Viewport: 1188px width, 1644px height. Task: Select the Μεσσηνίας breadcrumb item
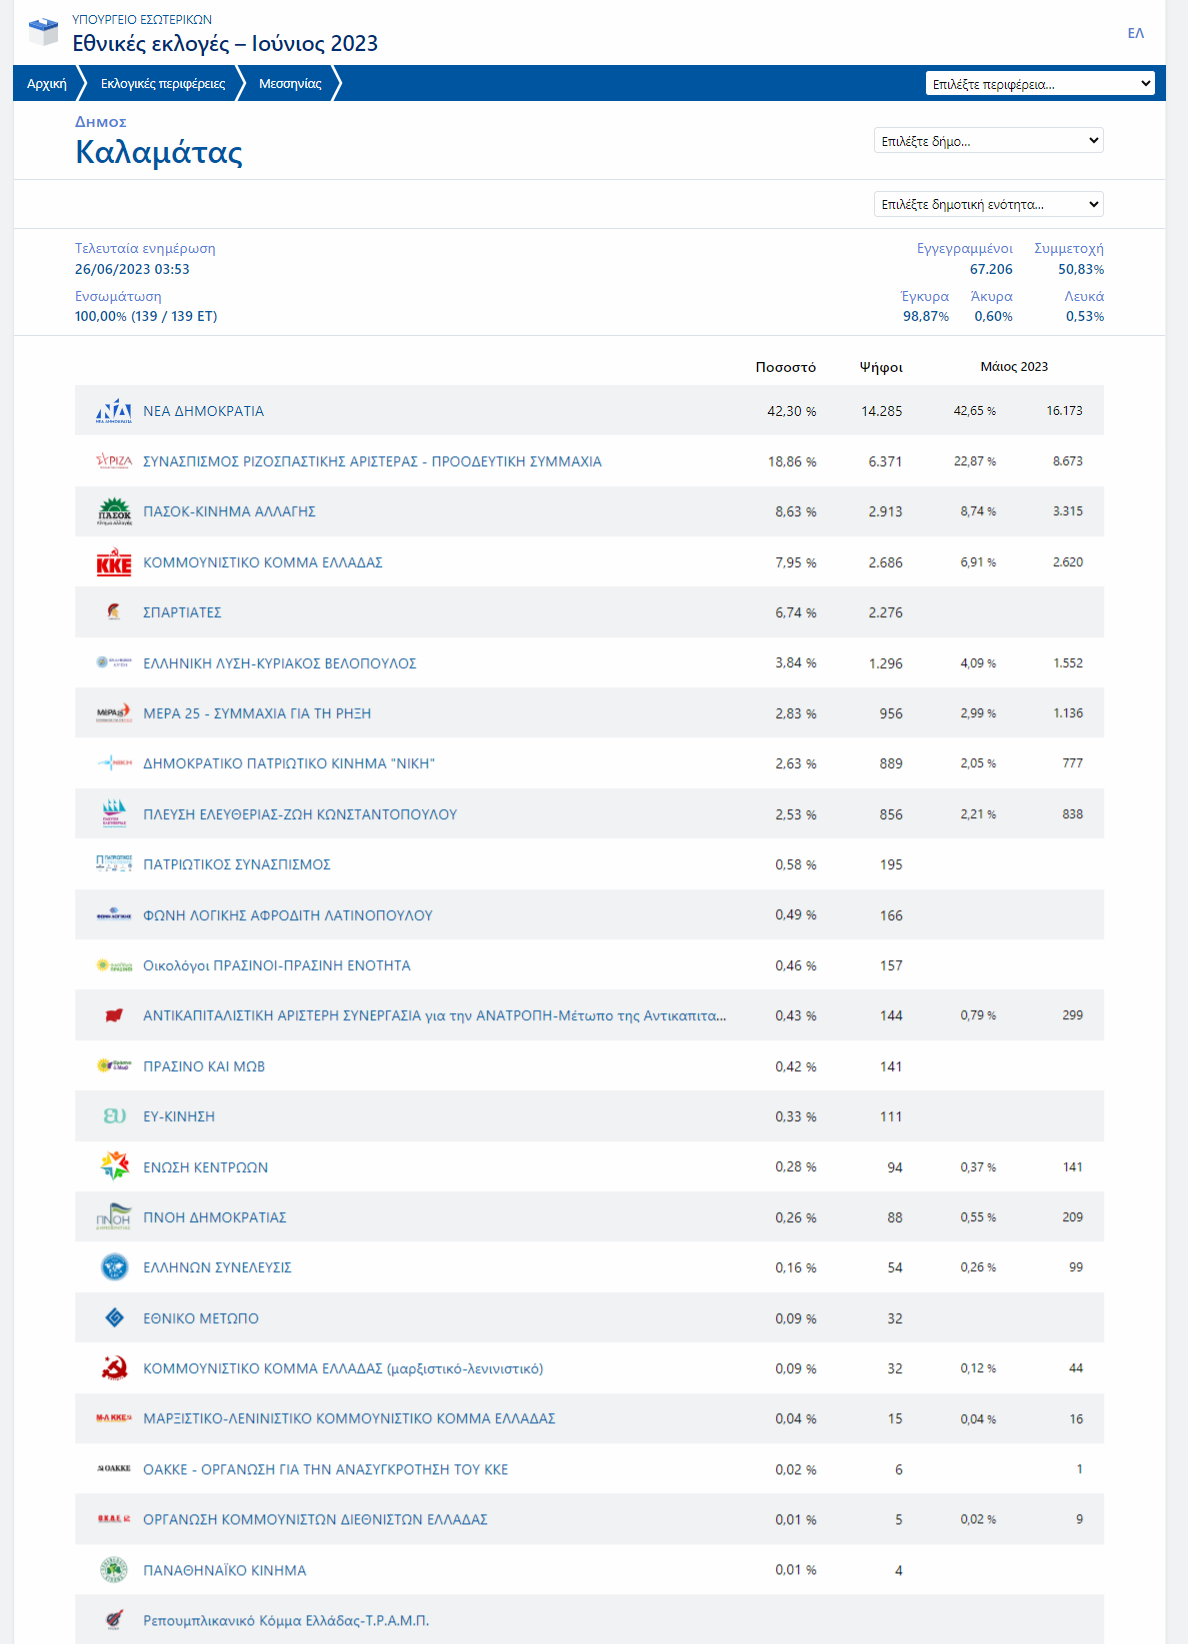[x=290, y=84]
